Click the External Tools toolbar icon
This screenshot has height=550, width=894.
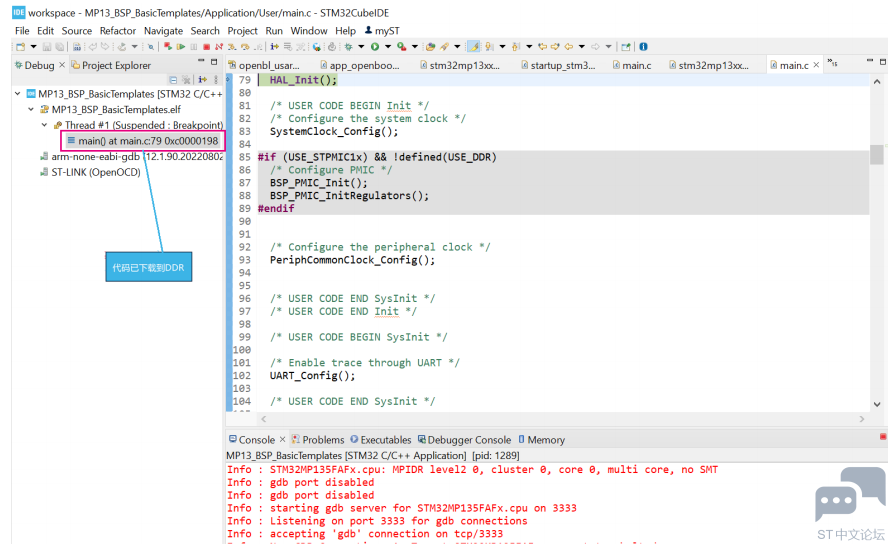(x=402, y=47)
